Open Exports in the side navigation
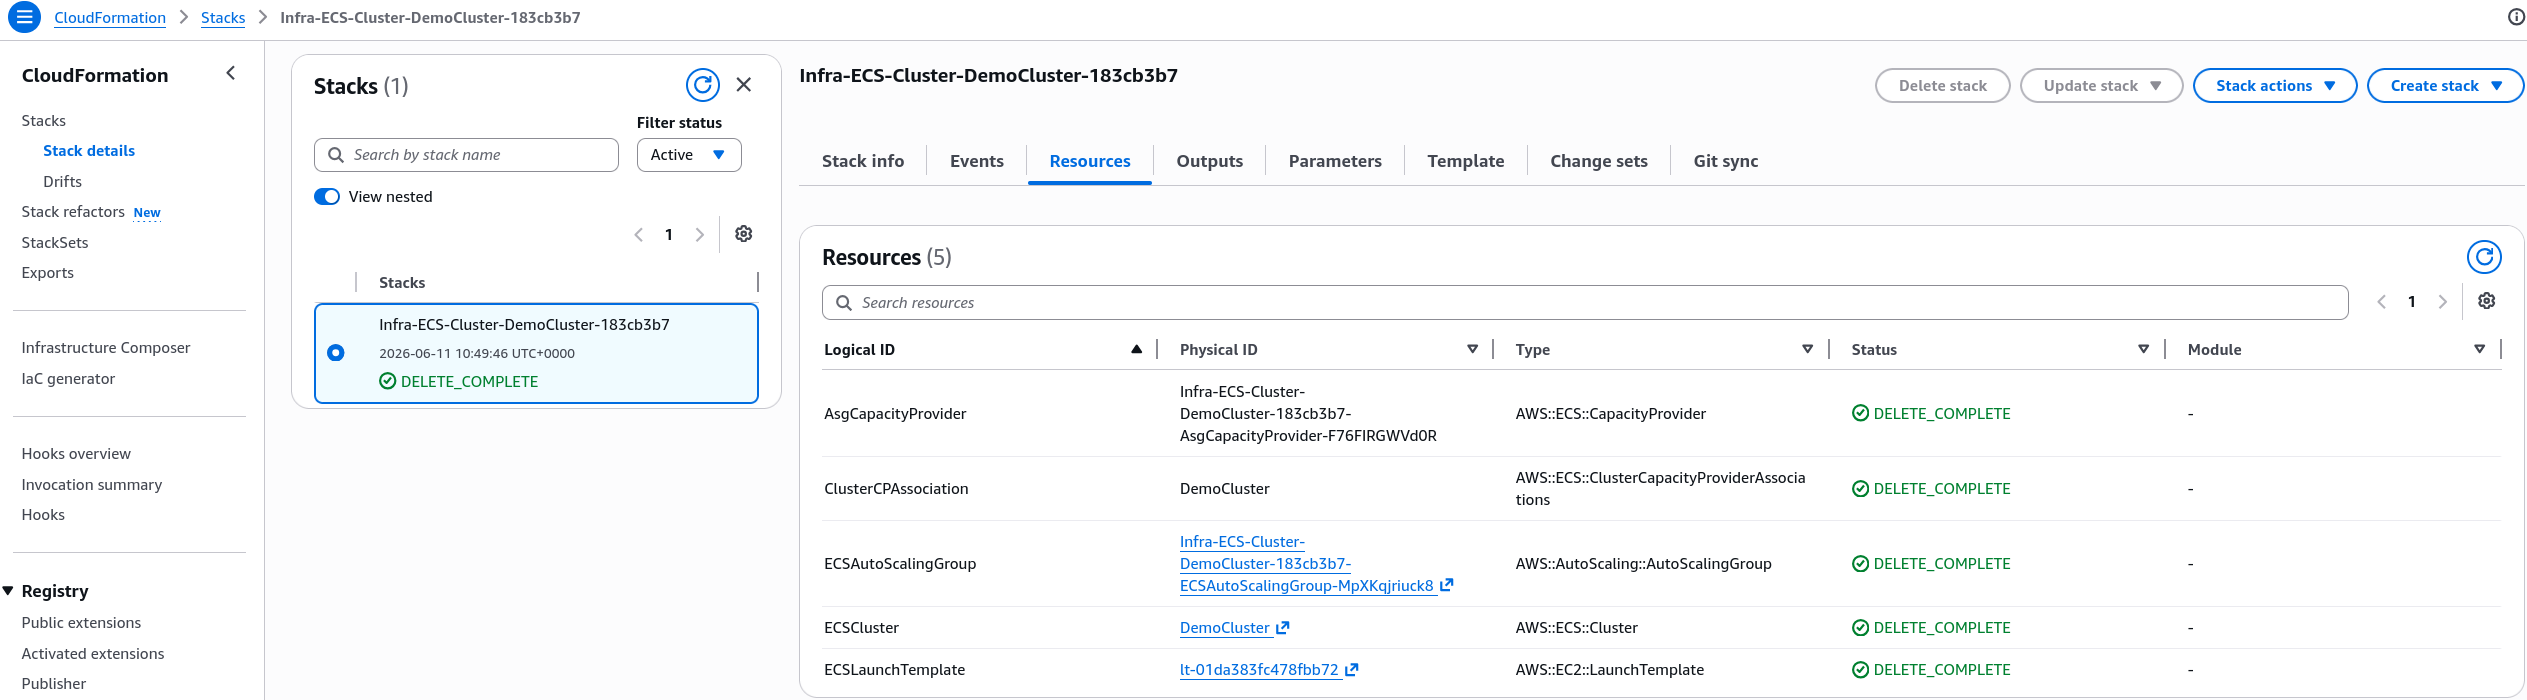Screen dimensions: 2527x700 (48, 273)
